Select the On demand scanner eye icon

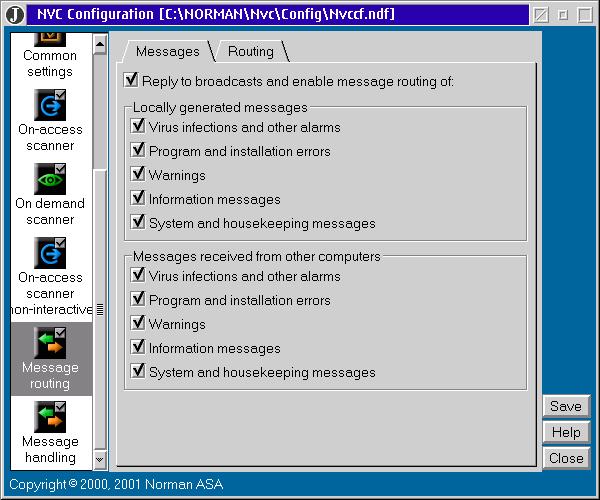tap(50, 179)
